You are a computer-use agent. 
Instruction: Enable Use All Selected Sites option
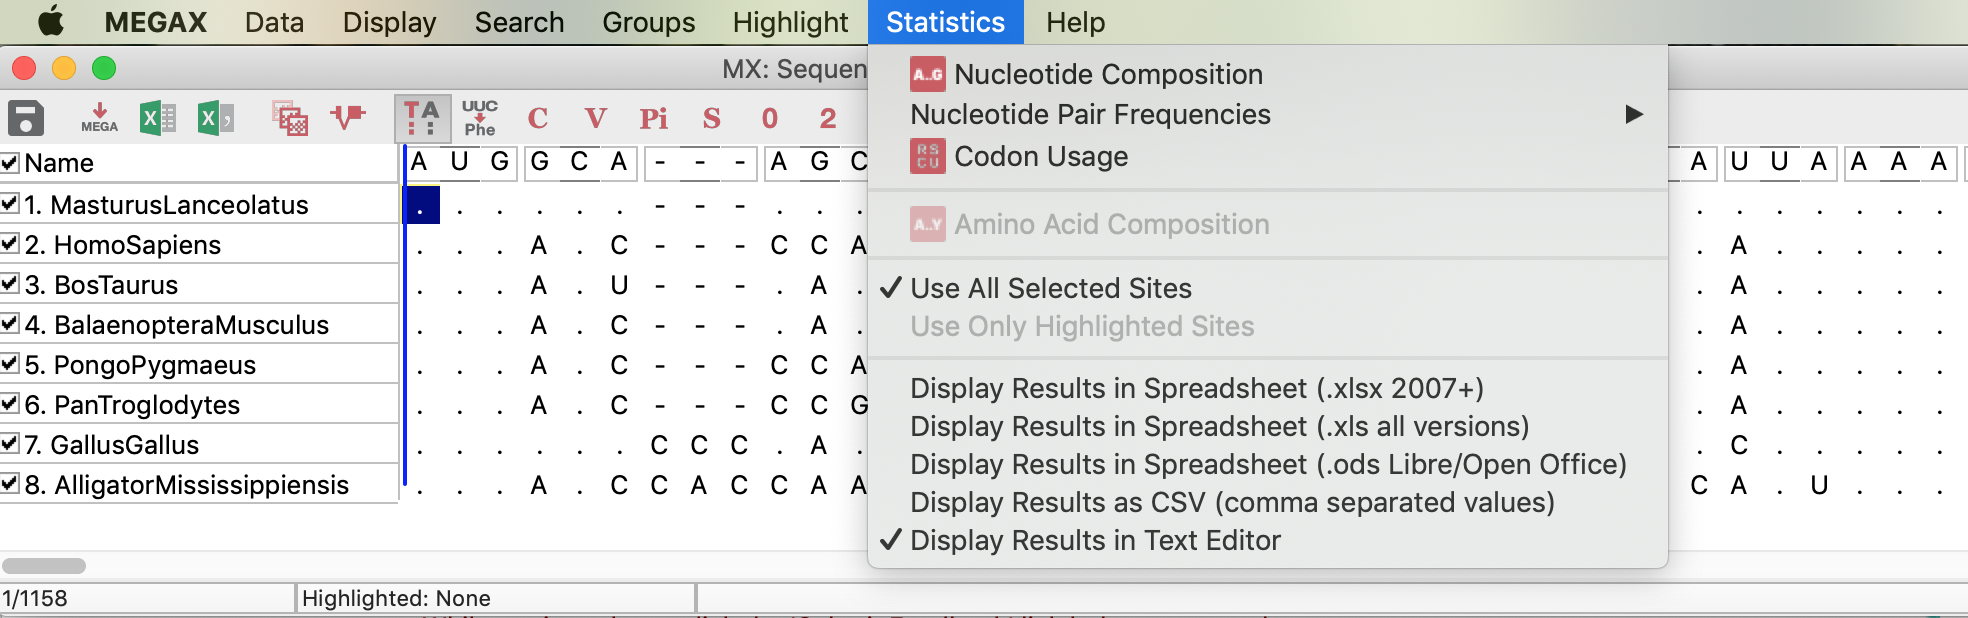pyautogui.click(x=1050, y=288)
